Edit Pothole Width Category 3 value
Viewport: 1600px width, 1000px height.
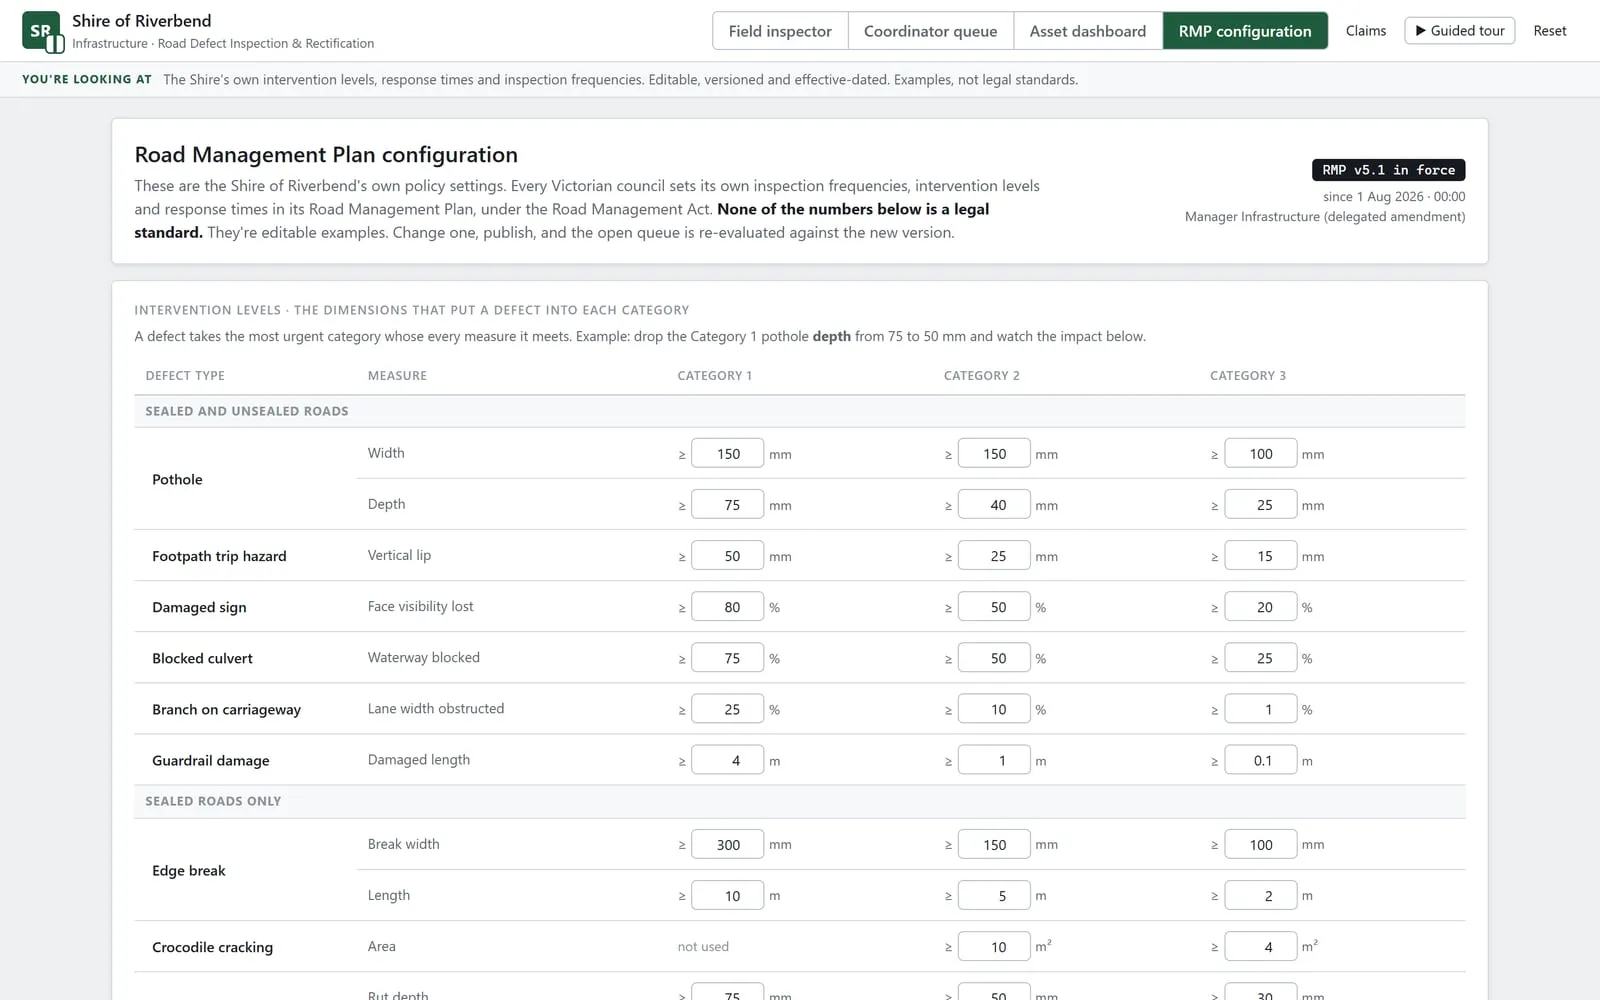pos(1260,454)
